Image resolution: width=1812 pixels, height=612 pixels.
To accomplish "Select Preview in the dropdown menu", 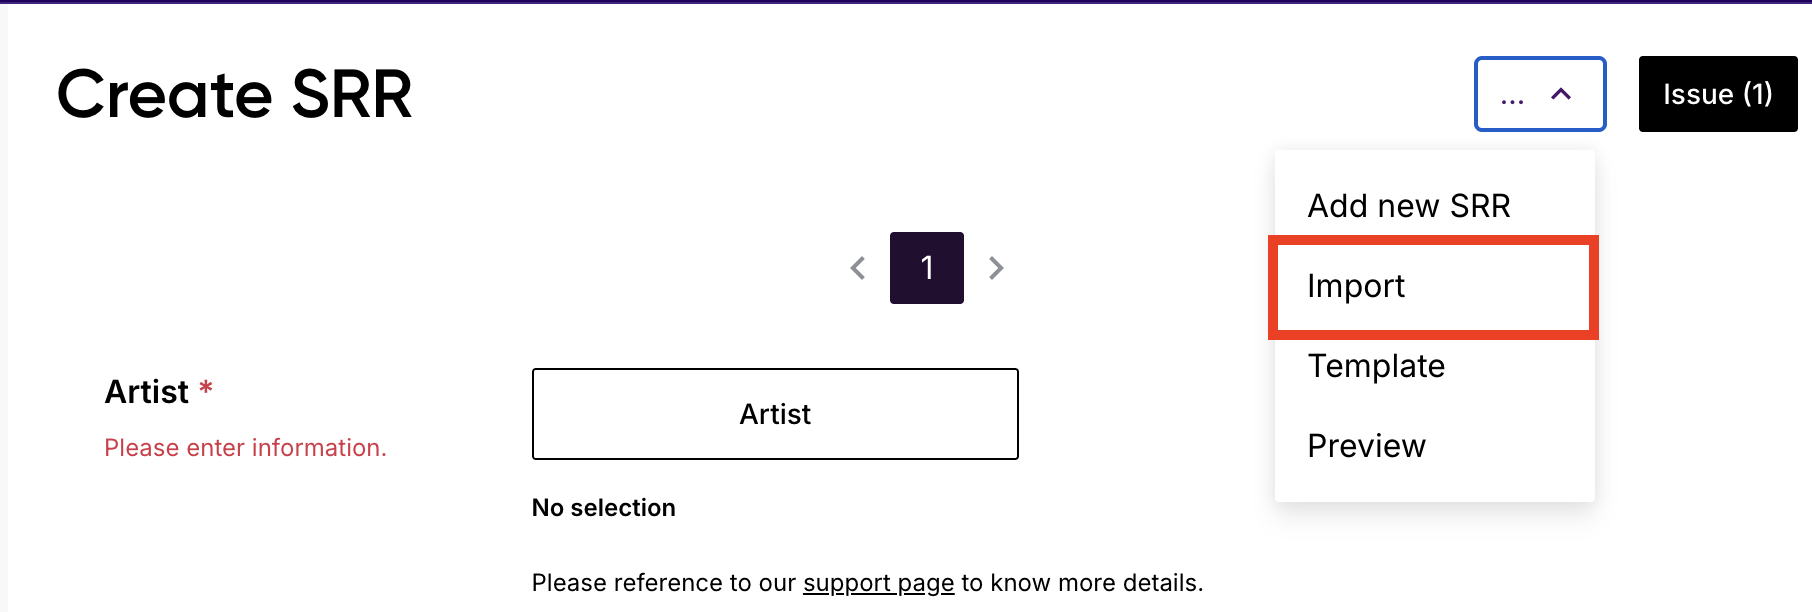I will [x=1366, y=446].
